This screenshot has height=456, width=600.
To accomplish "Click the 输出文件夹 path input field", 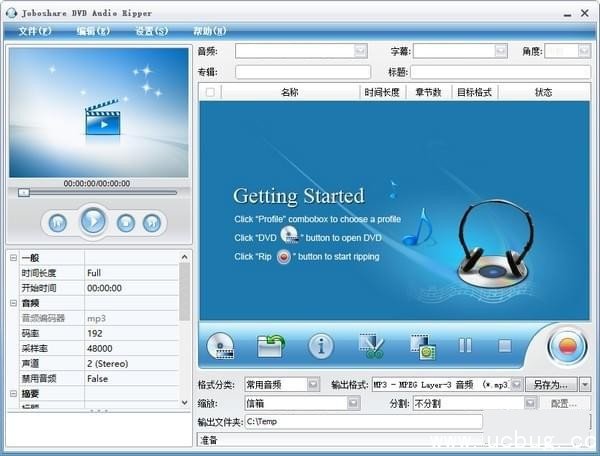I will (362, 421).
